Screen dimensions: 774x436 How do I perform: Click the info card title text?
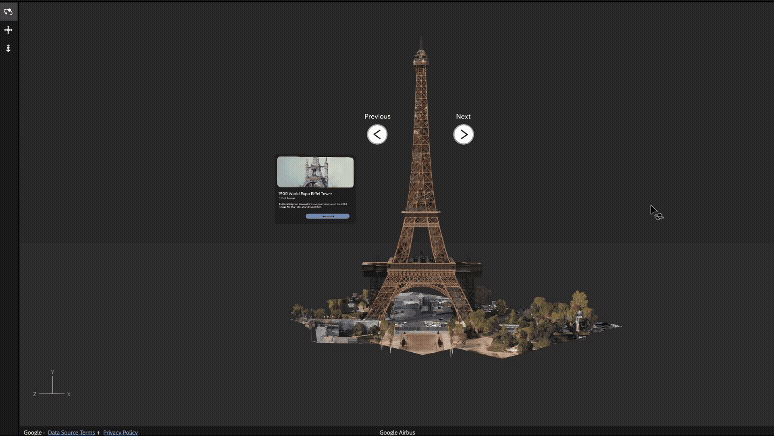point(311,193)
